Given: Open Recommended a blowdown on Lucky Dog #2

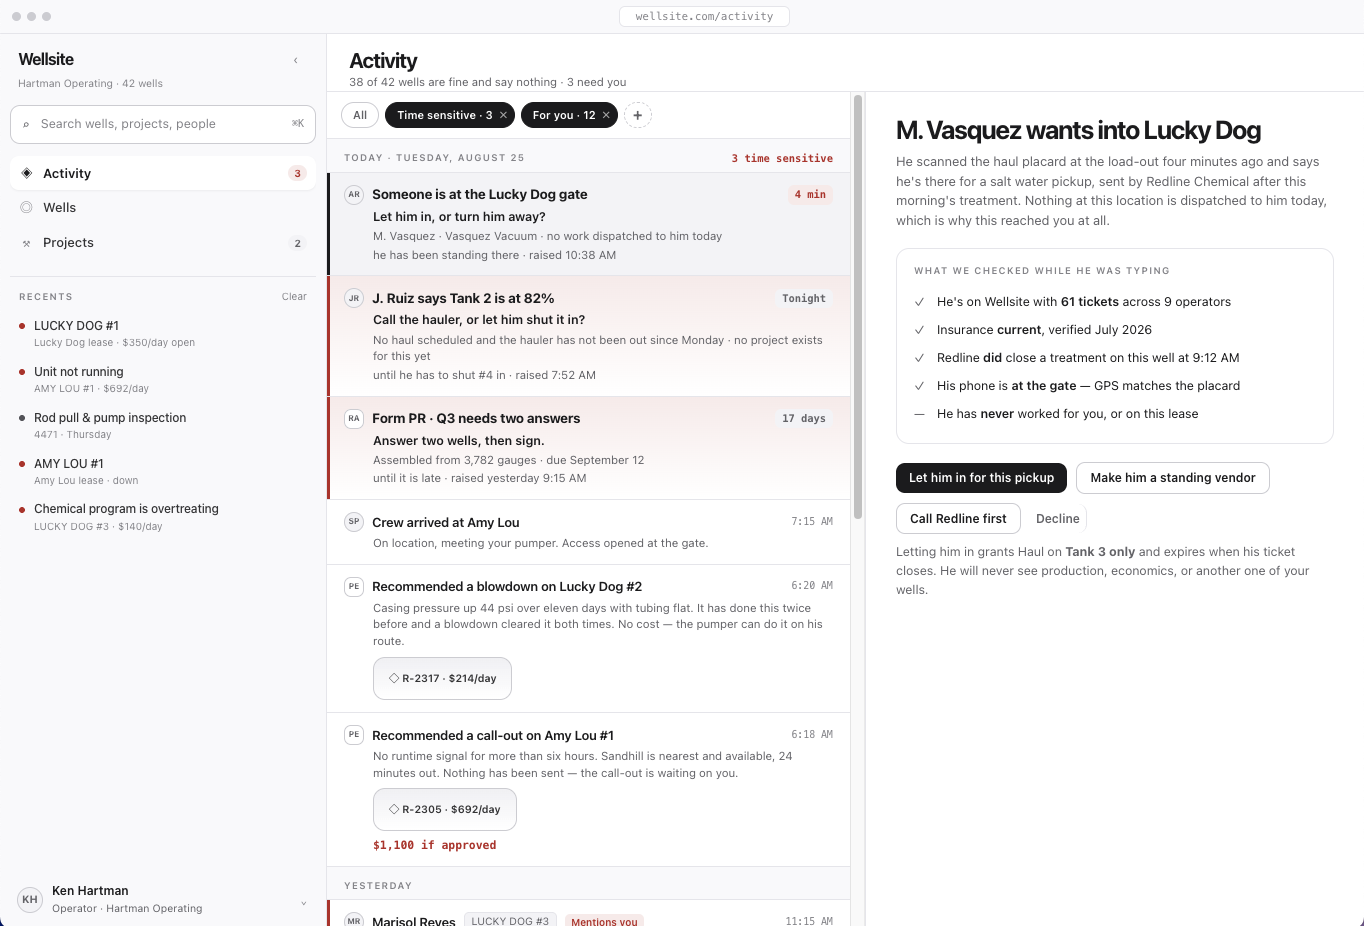Looking at the screenshot, I should tap(589, 639).
